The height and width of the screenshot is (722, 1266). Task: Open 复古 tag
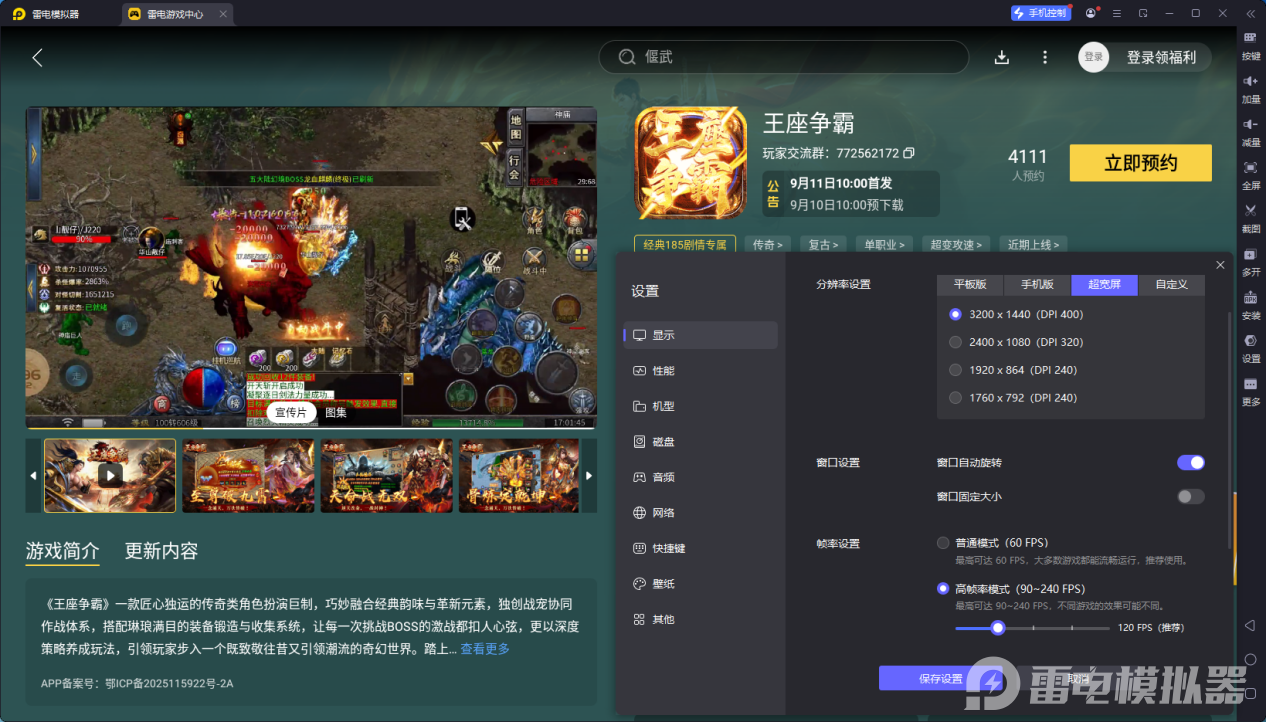tap(824, 244)
